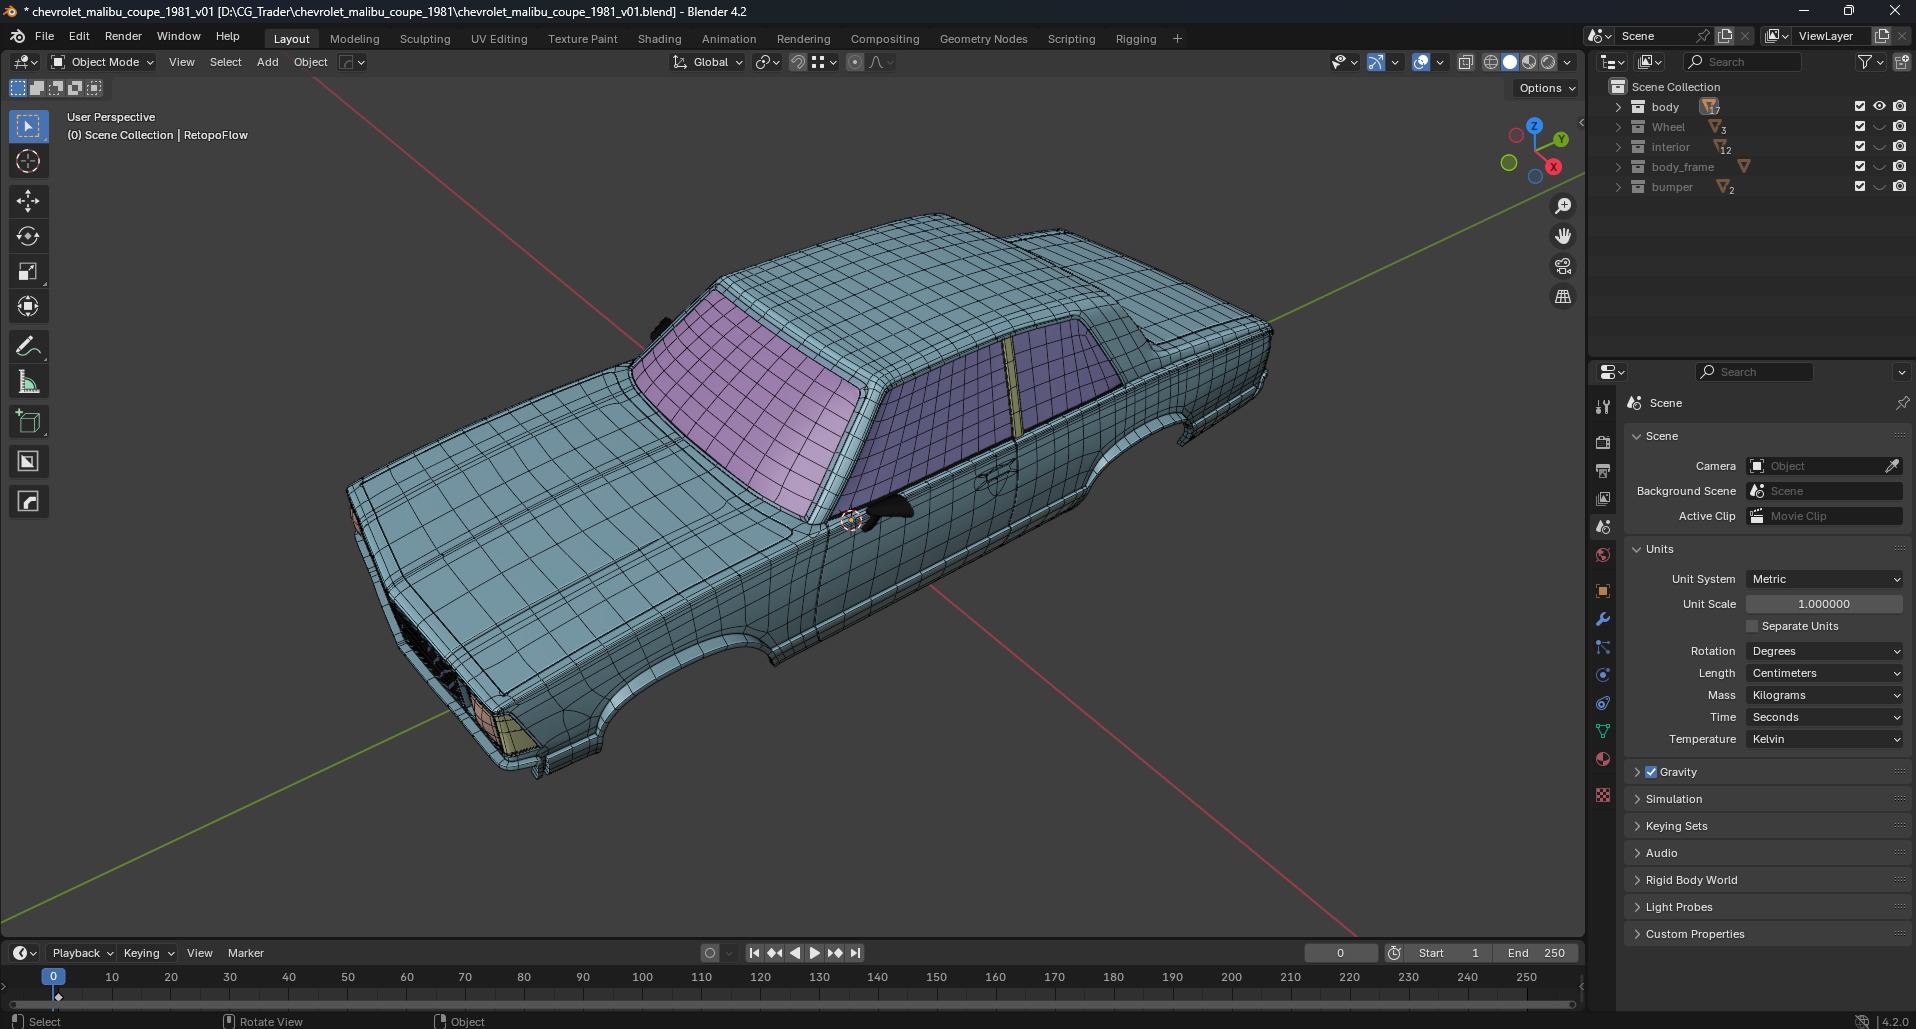Uncheck the Gravity checkbox
The image size is (1916, 1029).
[x=1651, y=772]
